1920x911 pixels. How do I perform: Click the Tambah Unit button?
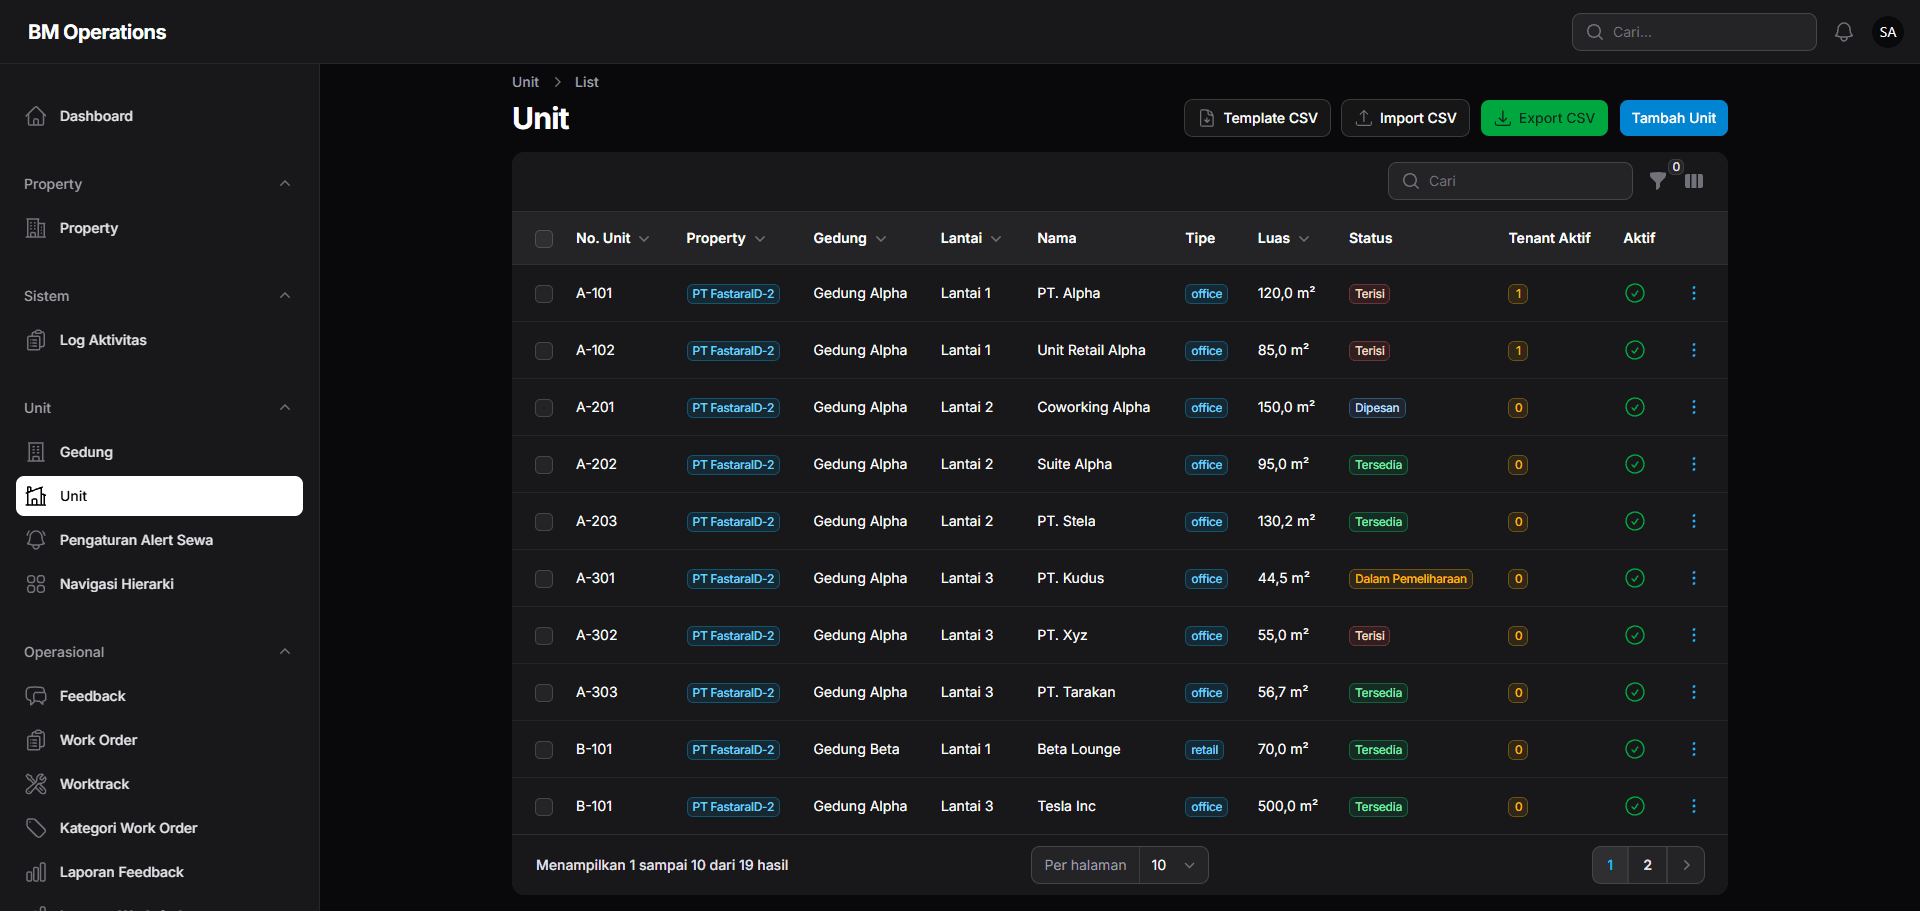click(x=1674, y=118)
